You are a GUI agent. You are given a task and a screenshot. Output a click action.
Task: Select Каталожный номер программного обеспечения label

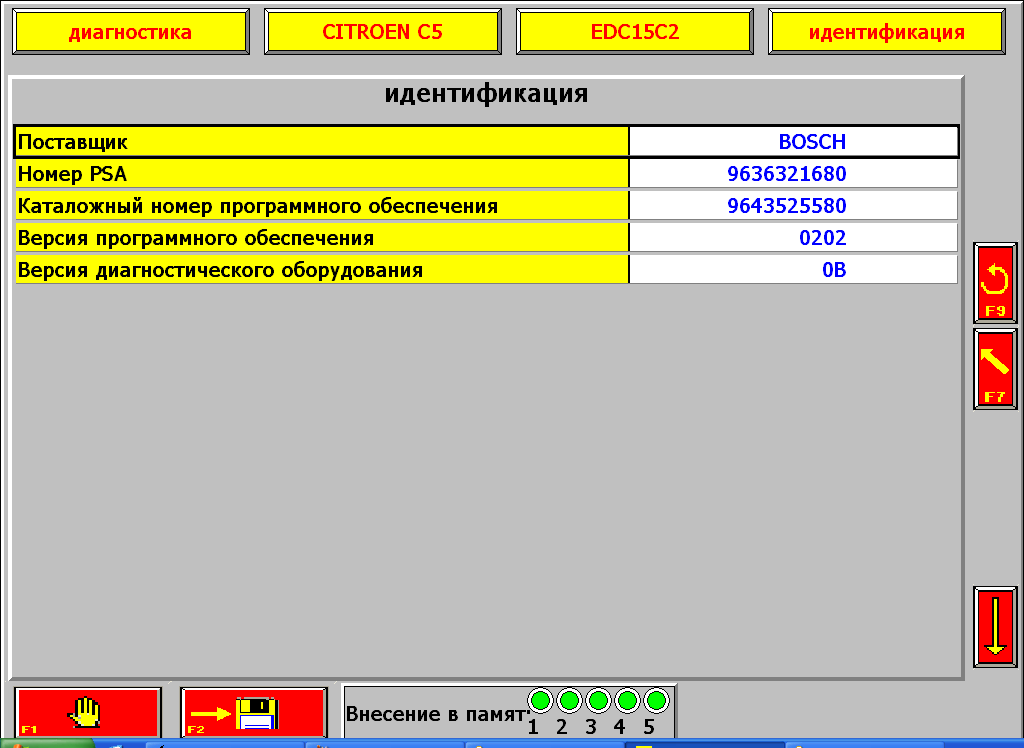322,206
